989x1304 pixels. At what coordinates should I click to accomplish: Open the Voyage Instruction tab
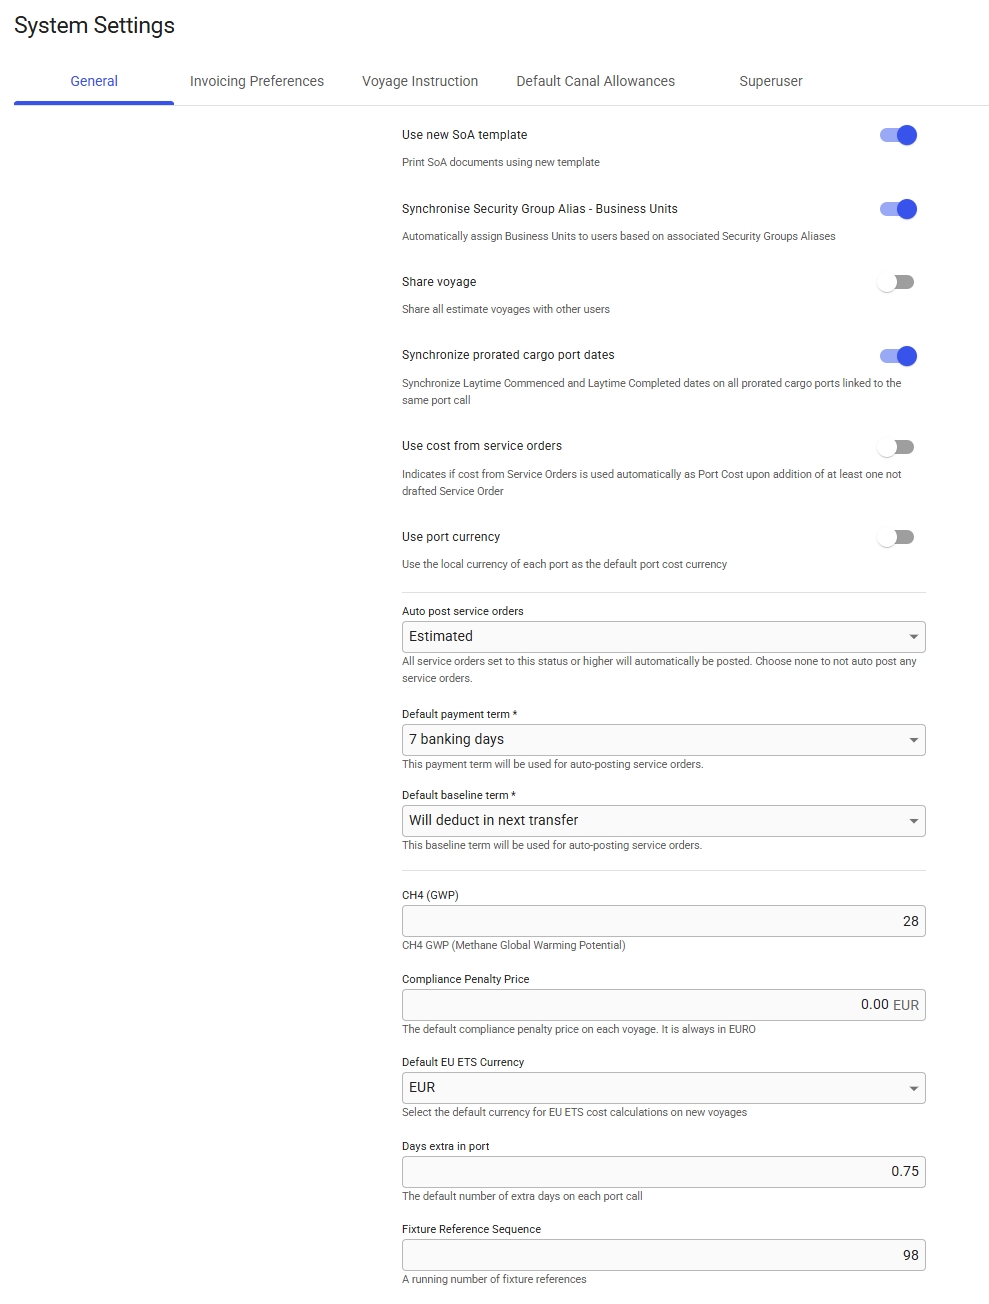click(x=420, y=81)
